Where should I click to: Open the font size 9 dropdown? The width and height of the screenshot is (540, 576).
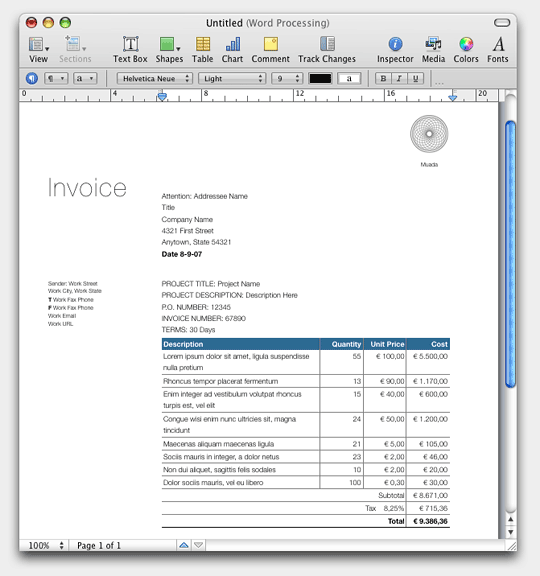(287, 78)
